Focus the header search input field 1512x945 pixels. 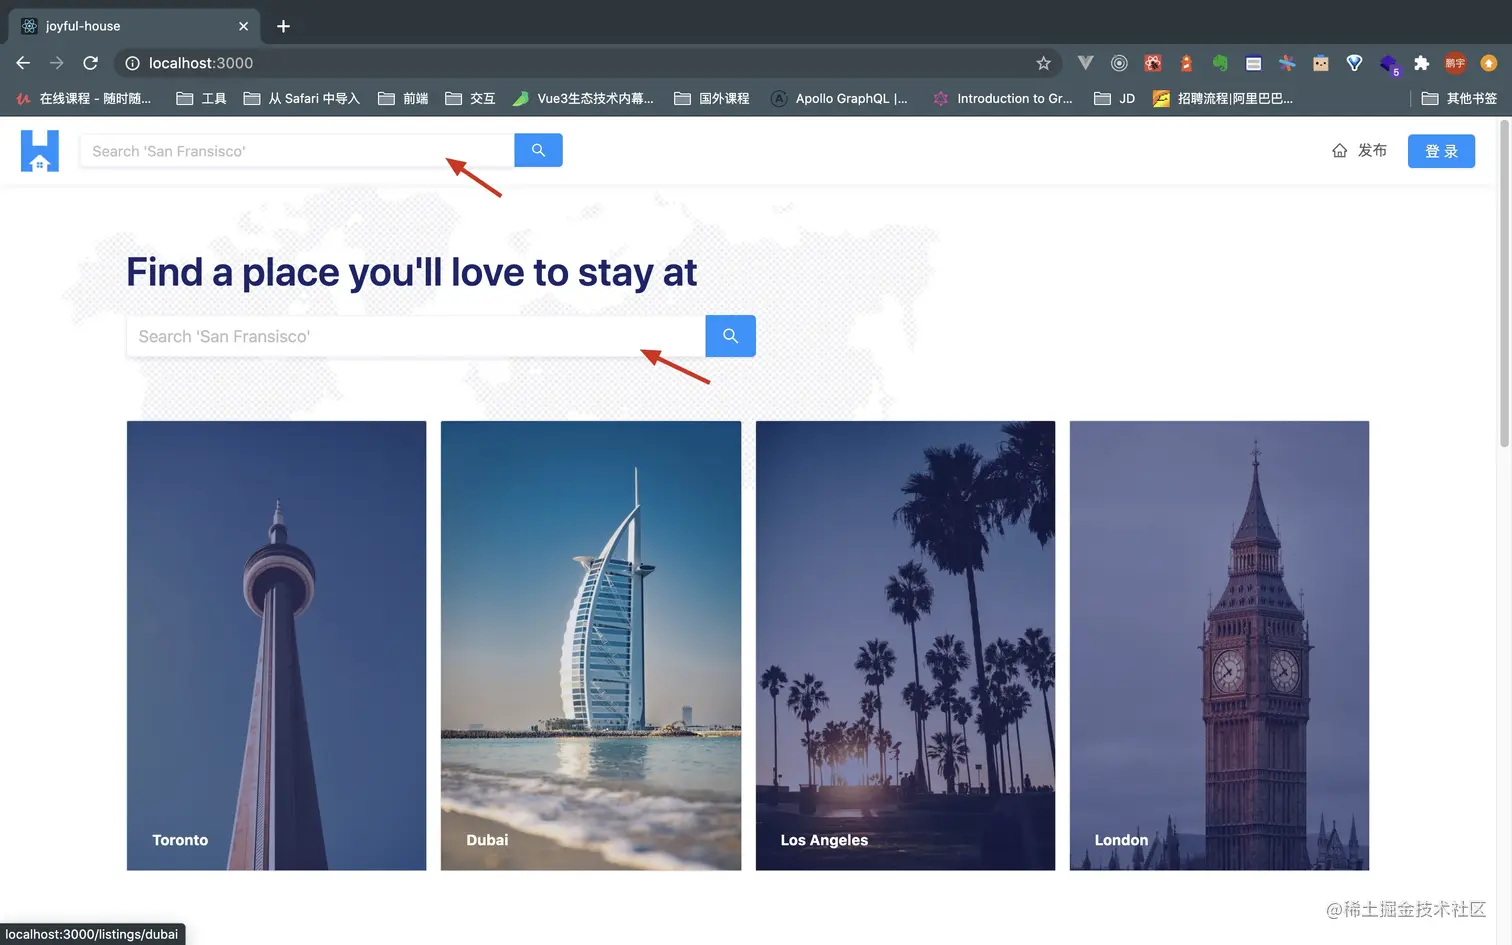tap(297, 151)
